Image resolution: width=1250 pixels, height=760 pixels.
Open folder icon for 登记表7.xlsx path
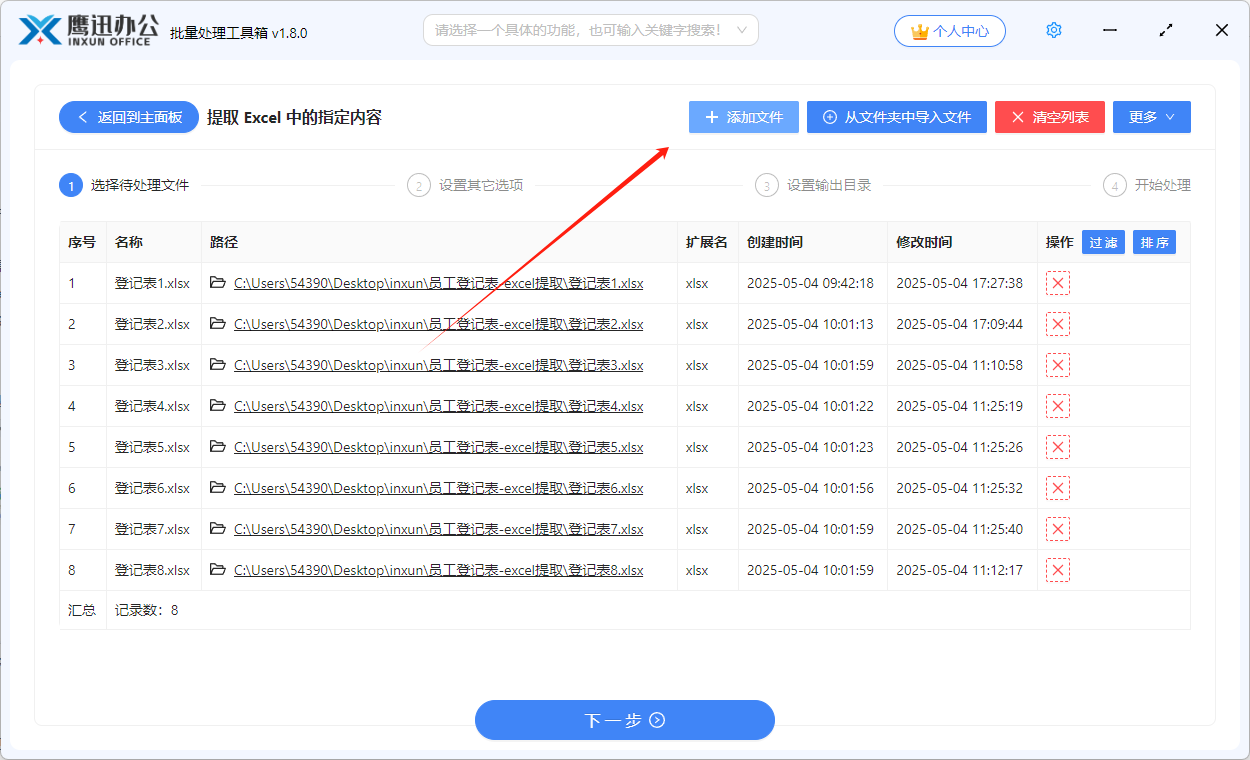[218, 529]
